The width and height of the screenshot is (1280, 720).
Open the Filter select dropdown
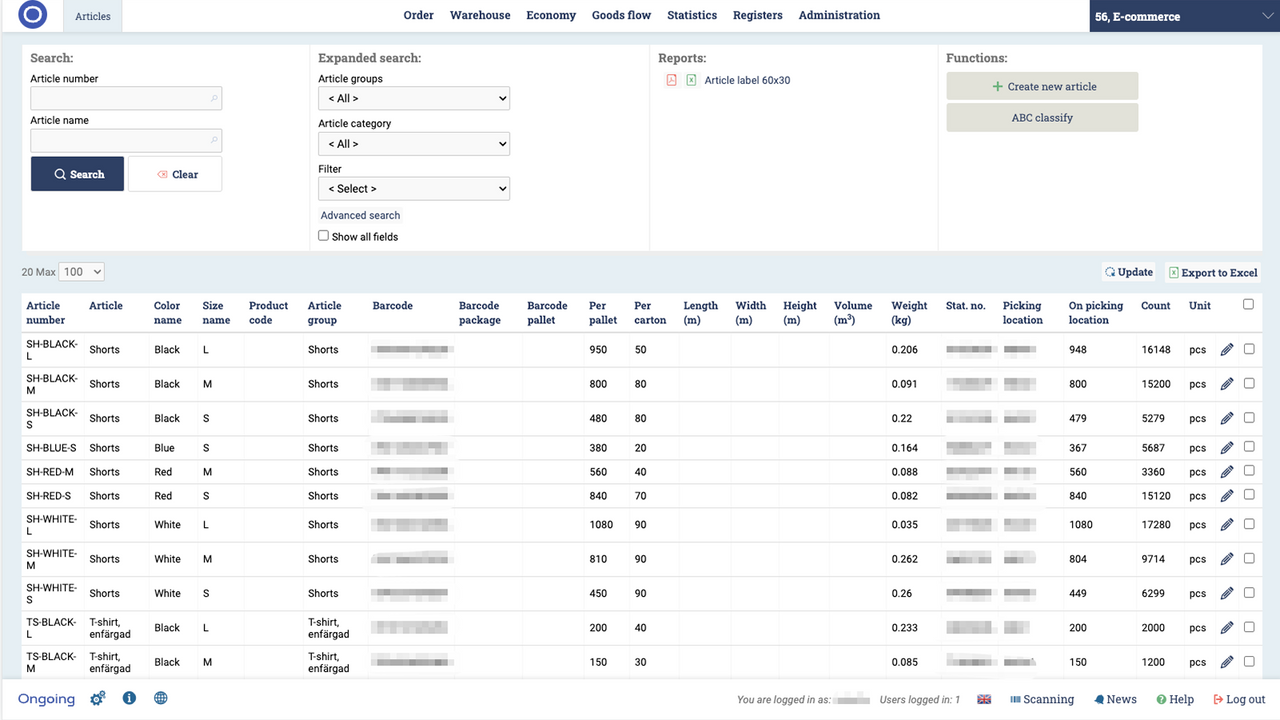[414, 188]
